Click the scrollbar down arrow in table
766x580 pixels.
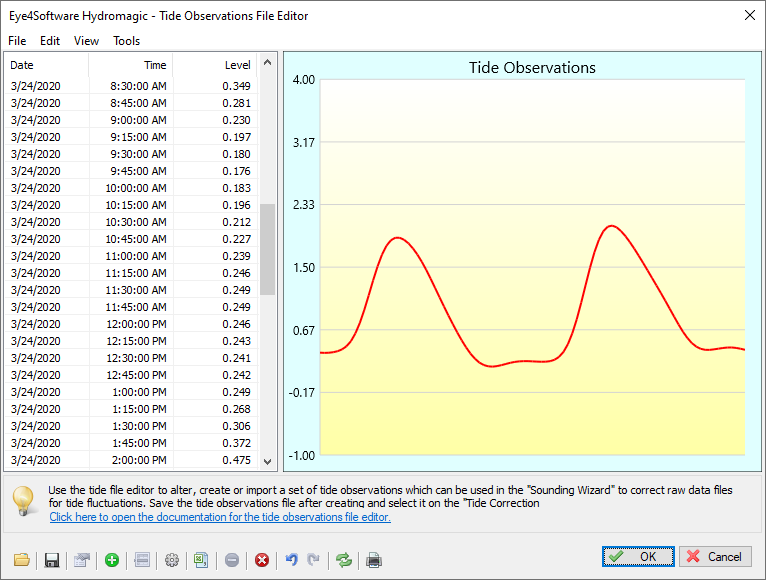(x=267, y=461)
